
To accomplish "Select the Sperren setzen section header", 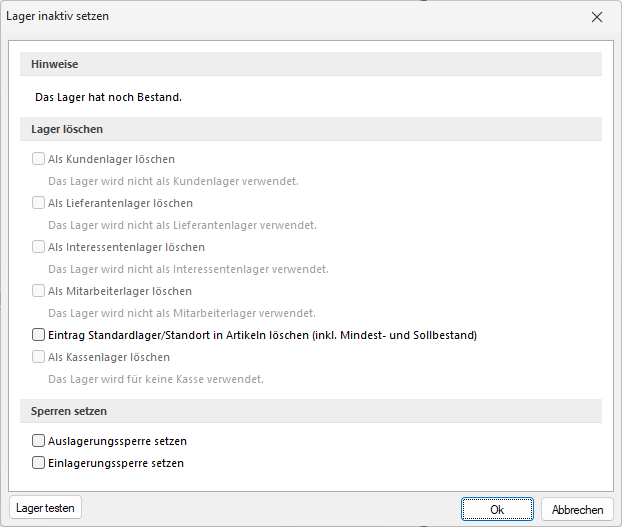I will click(x=311, y=411).
